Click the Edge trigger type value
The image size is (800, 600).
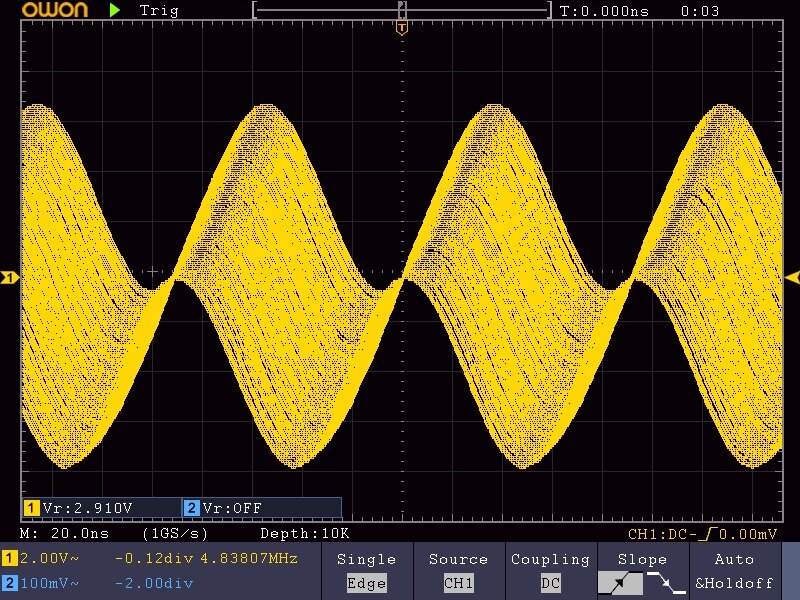(x=367, y=583)
